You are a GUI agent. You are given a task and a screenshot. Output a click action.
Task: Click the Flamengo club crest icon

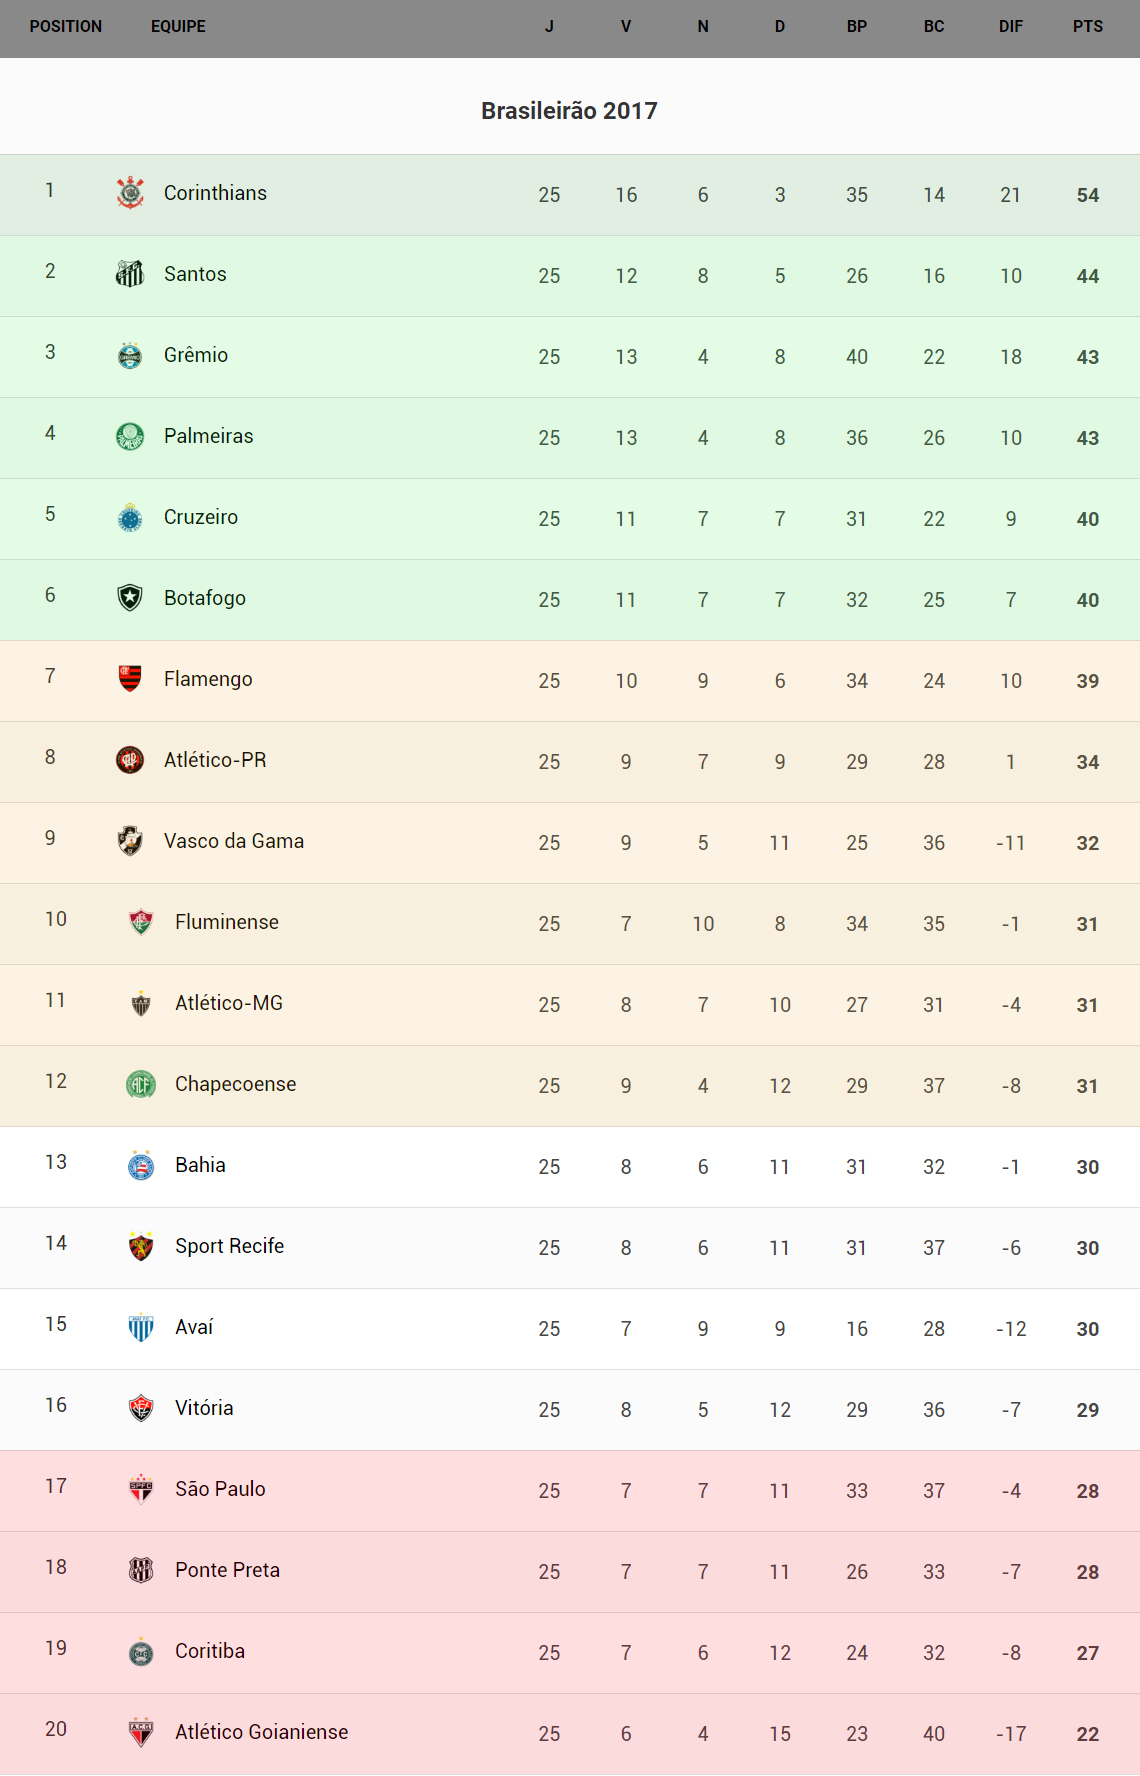pyautogui.click(x=130, y=679)
